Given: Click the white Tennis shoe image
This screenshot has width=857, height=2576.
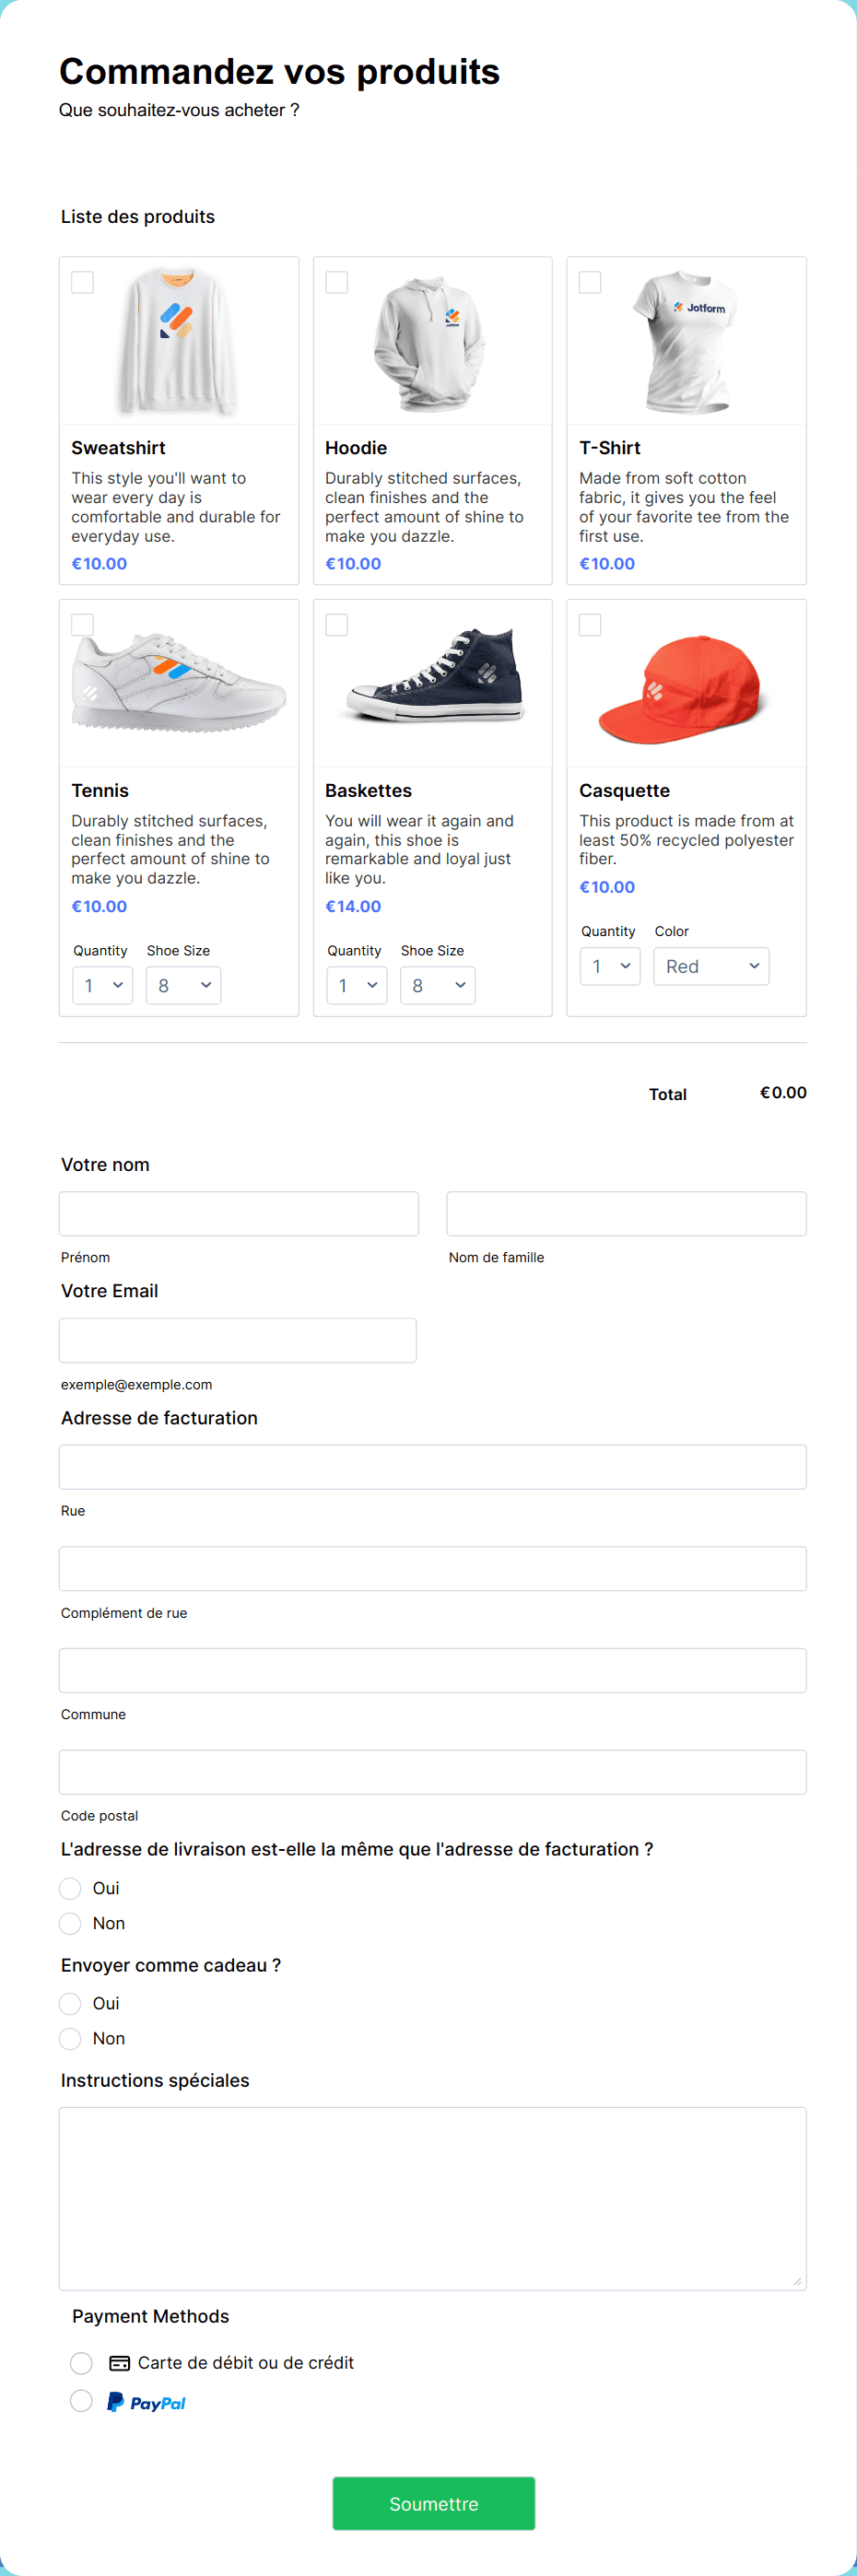Looking at the screenshot, I should [180, 680].
